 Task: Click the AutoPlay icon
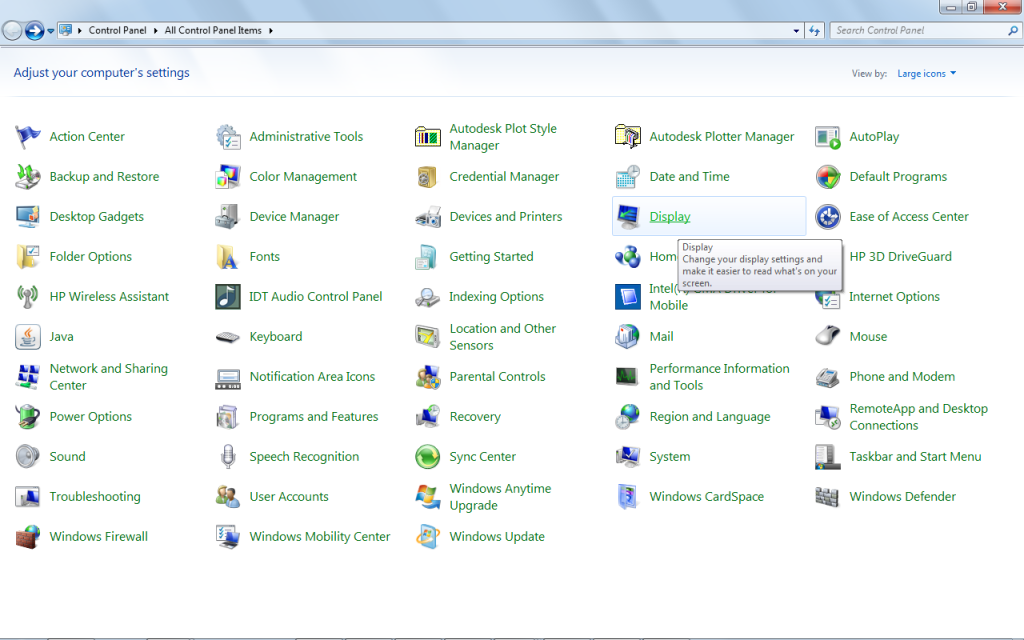(827, 136)
